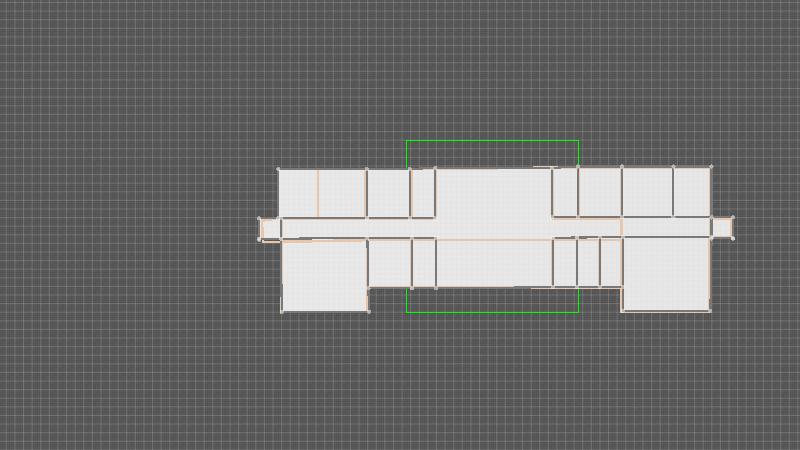Select the small right end stub room
Image resolution: width=800 pixels, height=450 pixels.
[x=722, y=228]
